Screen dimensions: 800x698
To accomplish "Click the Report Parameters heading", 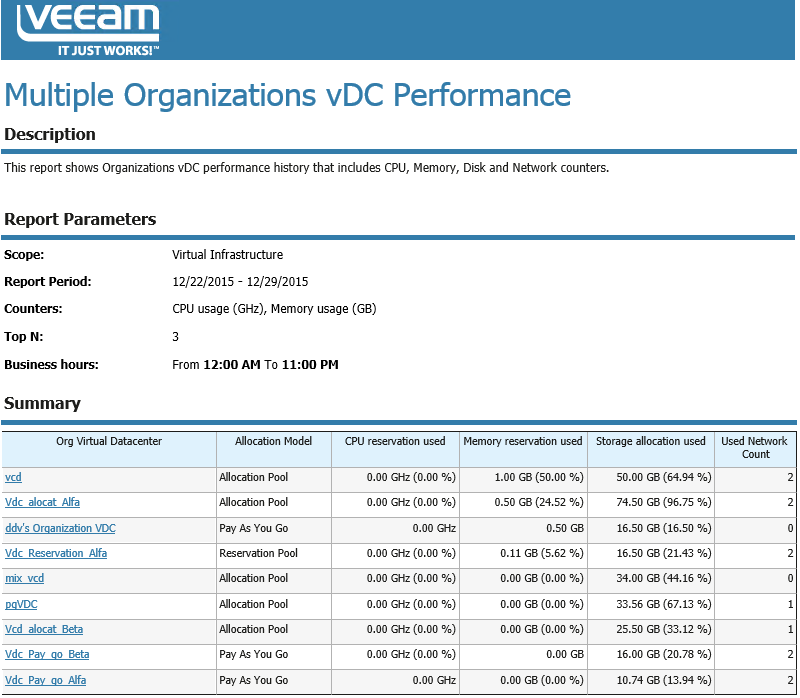I will [x=80, y=219].
